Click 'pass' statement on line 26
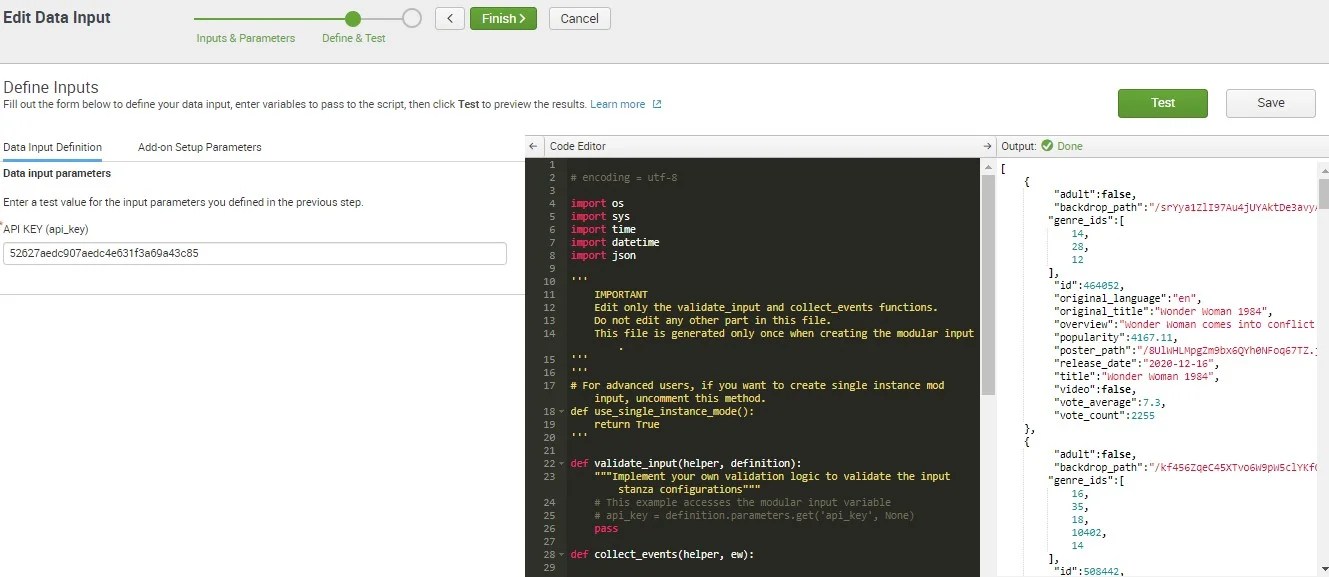The width and height of the screenshot is (1329, 577). click(606, 529)
